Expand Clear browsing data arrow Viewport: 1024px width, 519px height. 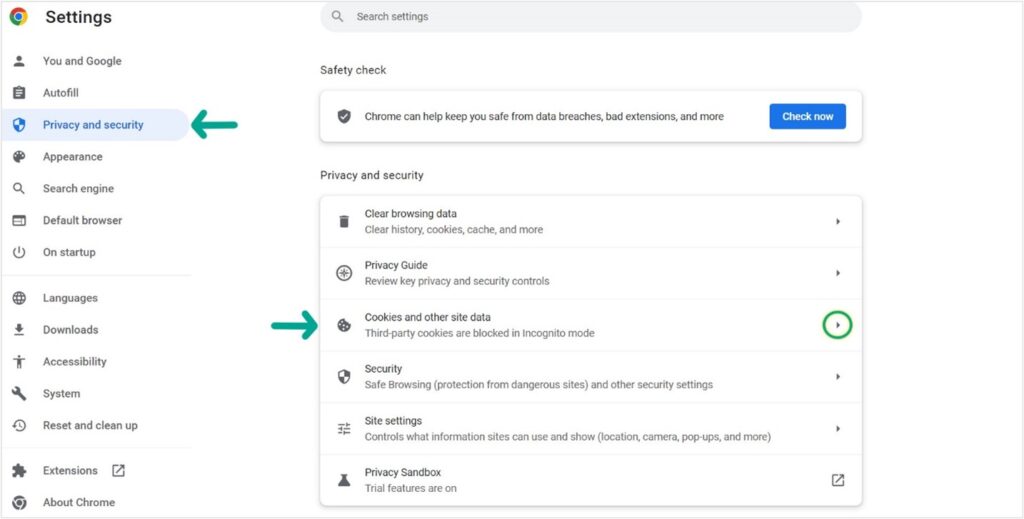838,221
